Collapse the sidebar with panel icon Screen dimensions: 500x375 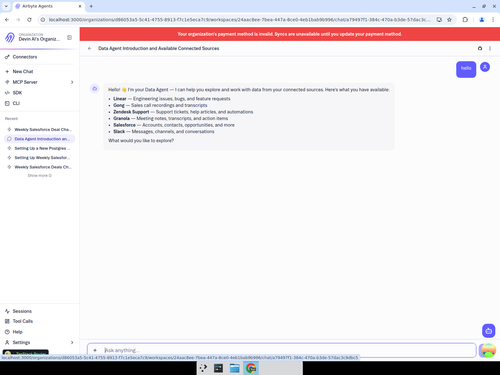69,37
